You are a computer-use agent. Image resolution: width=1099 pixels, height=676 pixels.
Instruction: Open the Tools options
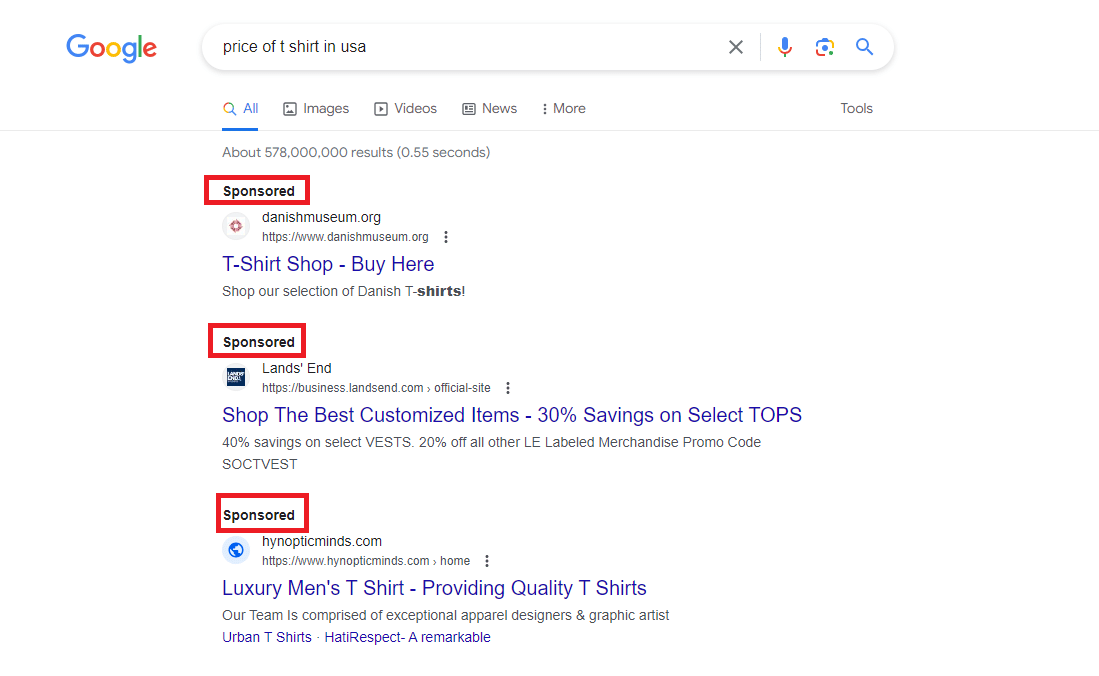[x=856, y=109]
